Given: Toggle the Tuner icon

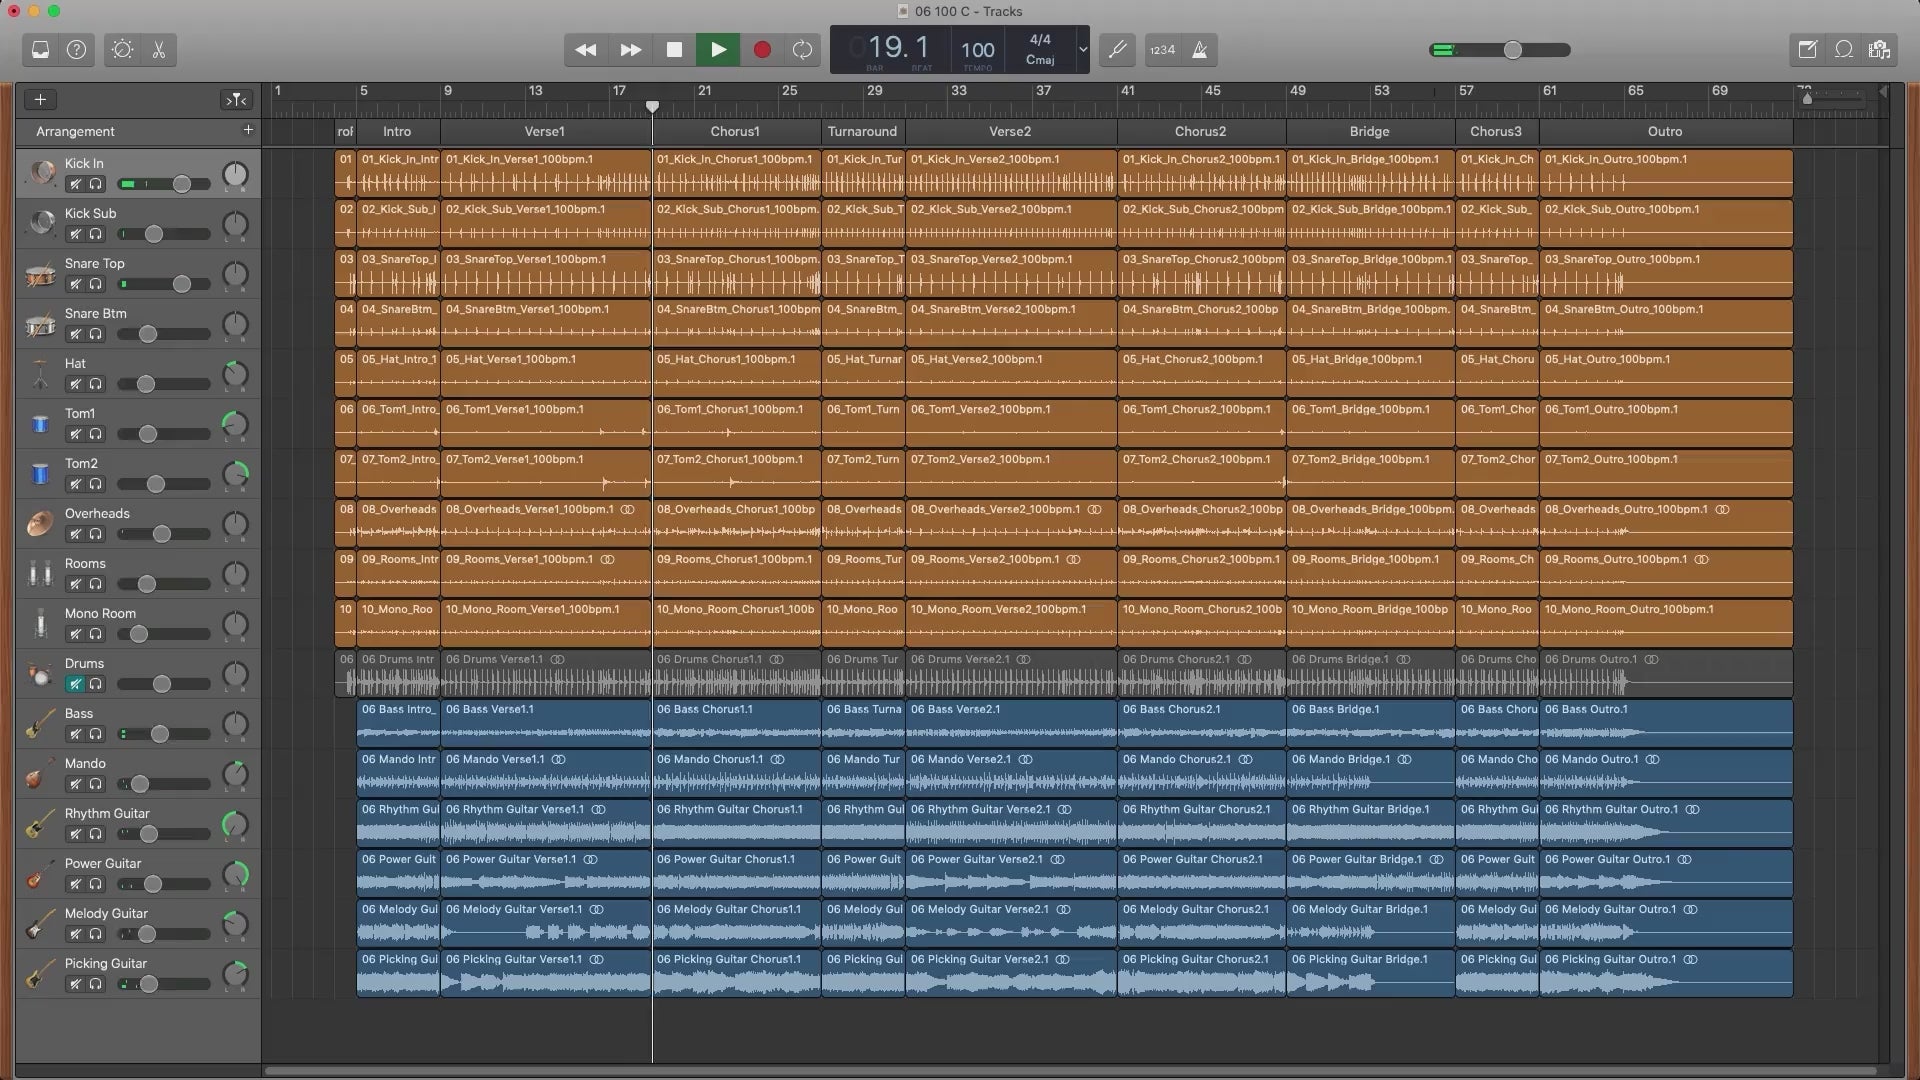Looking at the screenshot, I should click(x=1117, y=50).
